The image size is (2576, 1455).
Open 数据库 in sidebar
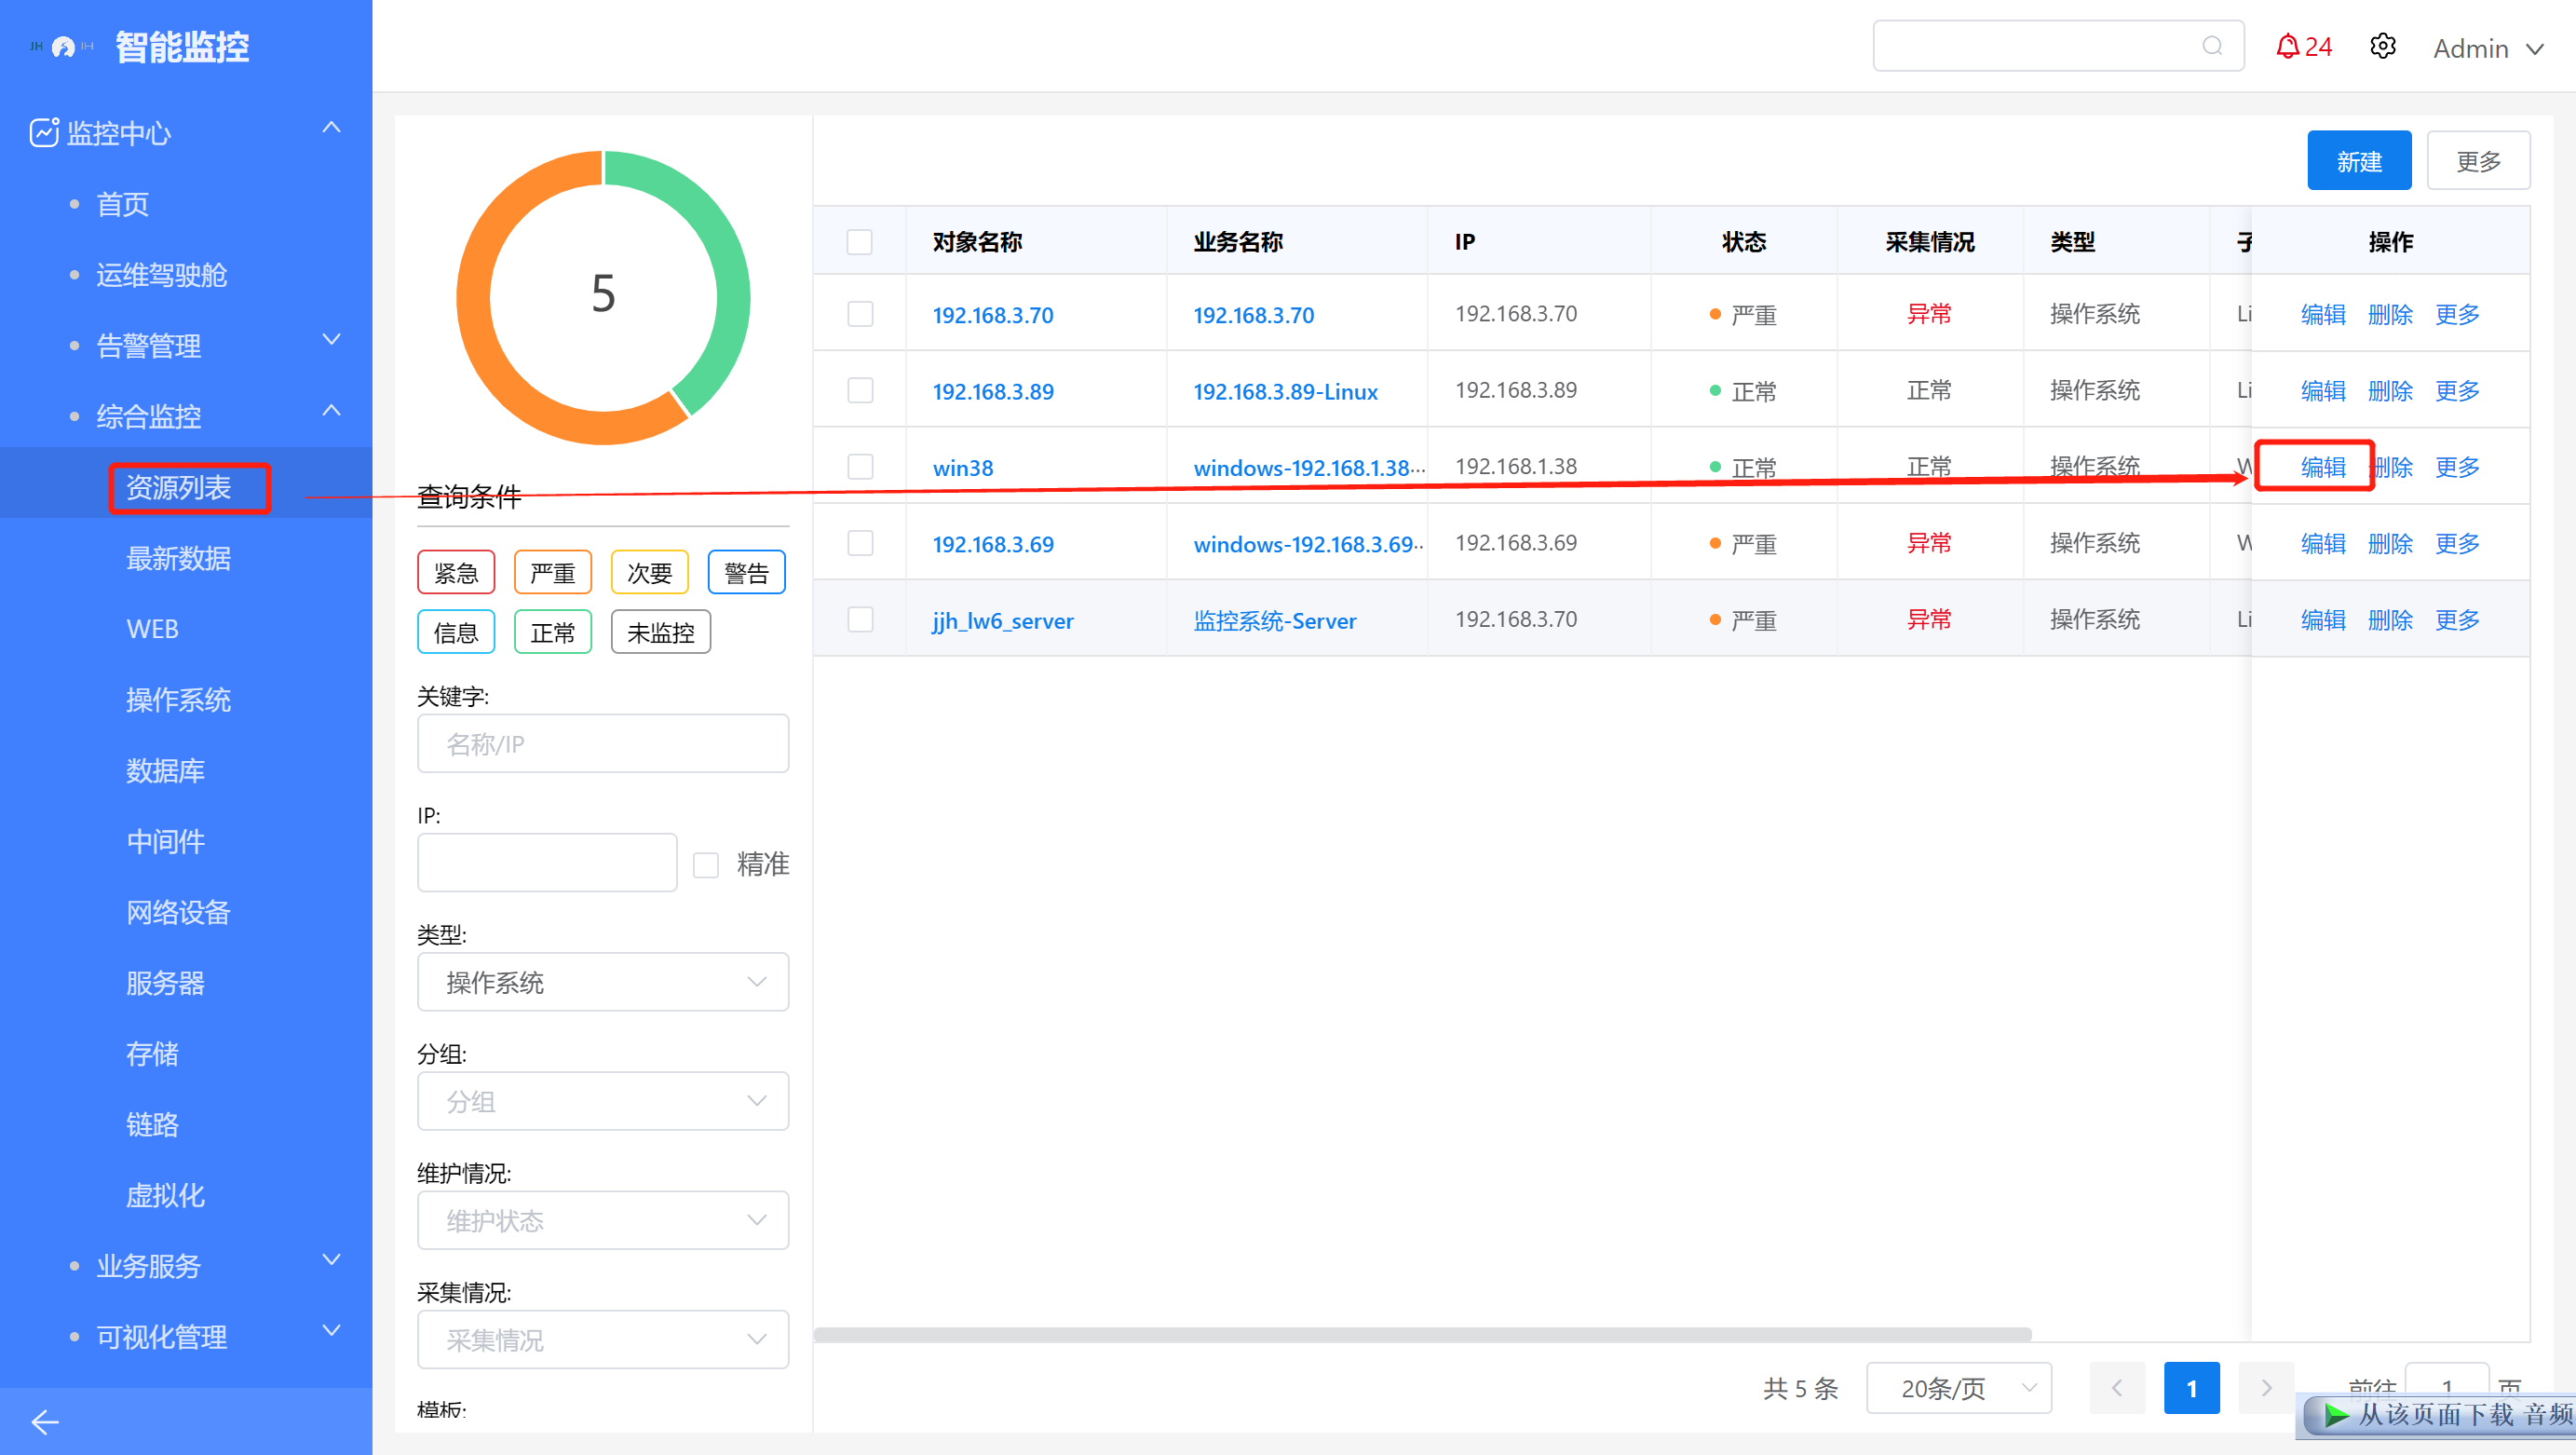[165, 770]
